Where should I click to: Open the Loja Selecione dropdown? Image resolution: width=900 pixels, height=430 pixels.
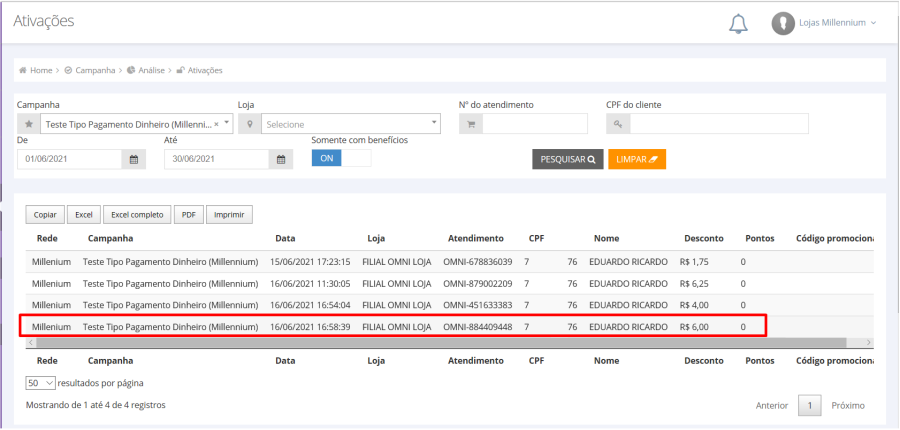pyautogui.click(x=351, y=124)
